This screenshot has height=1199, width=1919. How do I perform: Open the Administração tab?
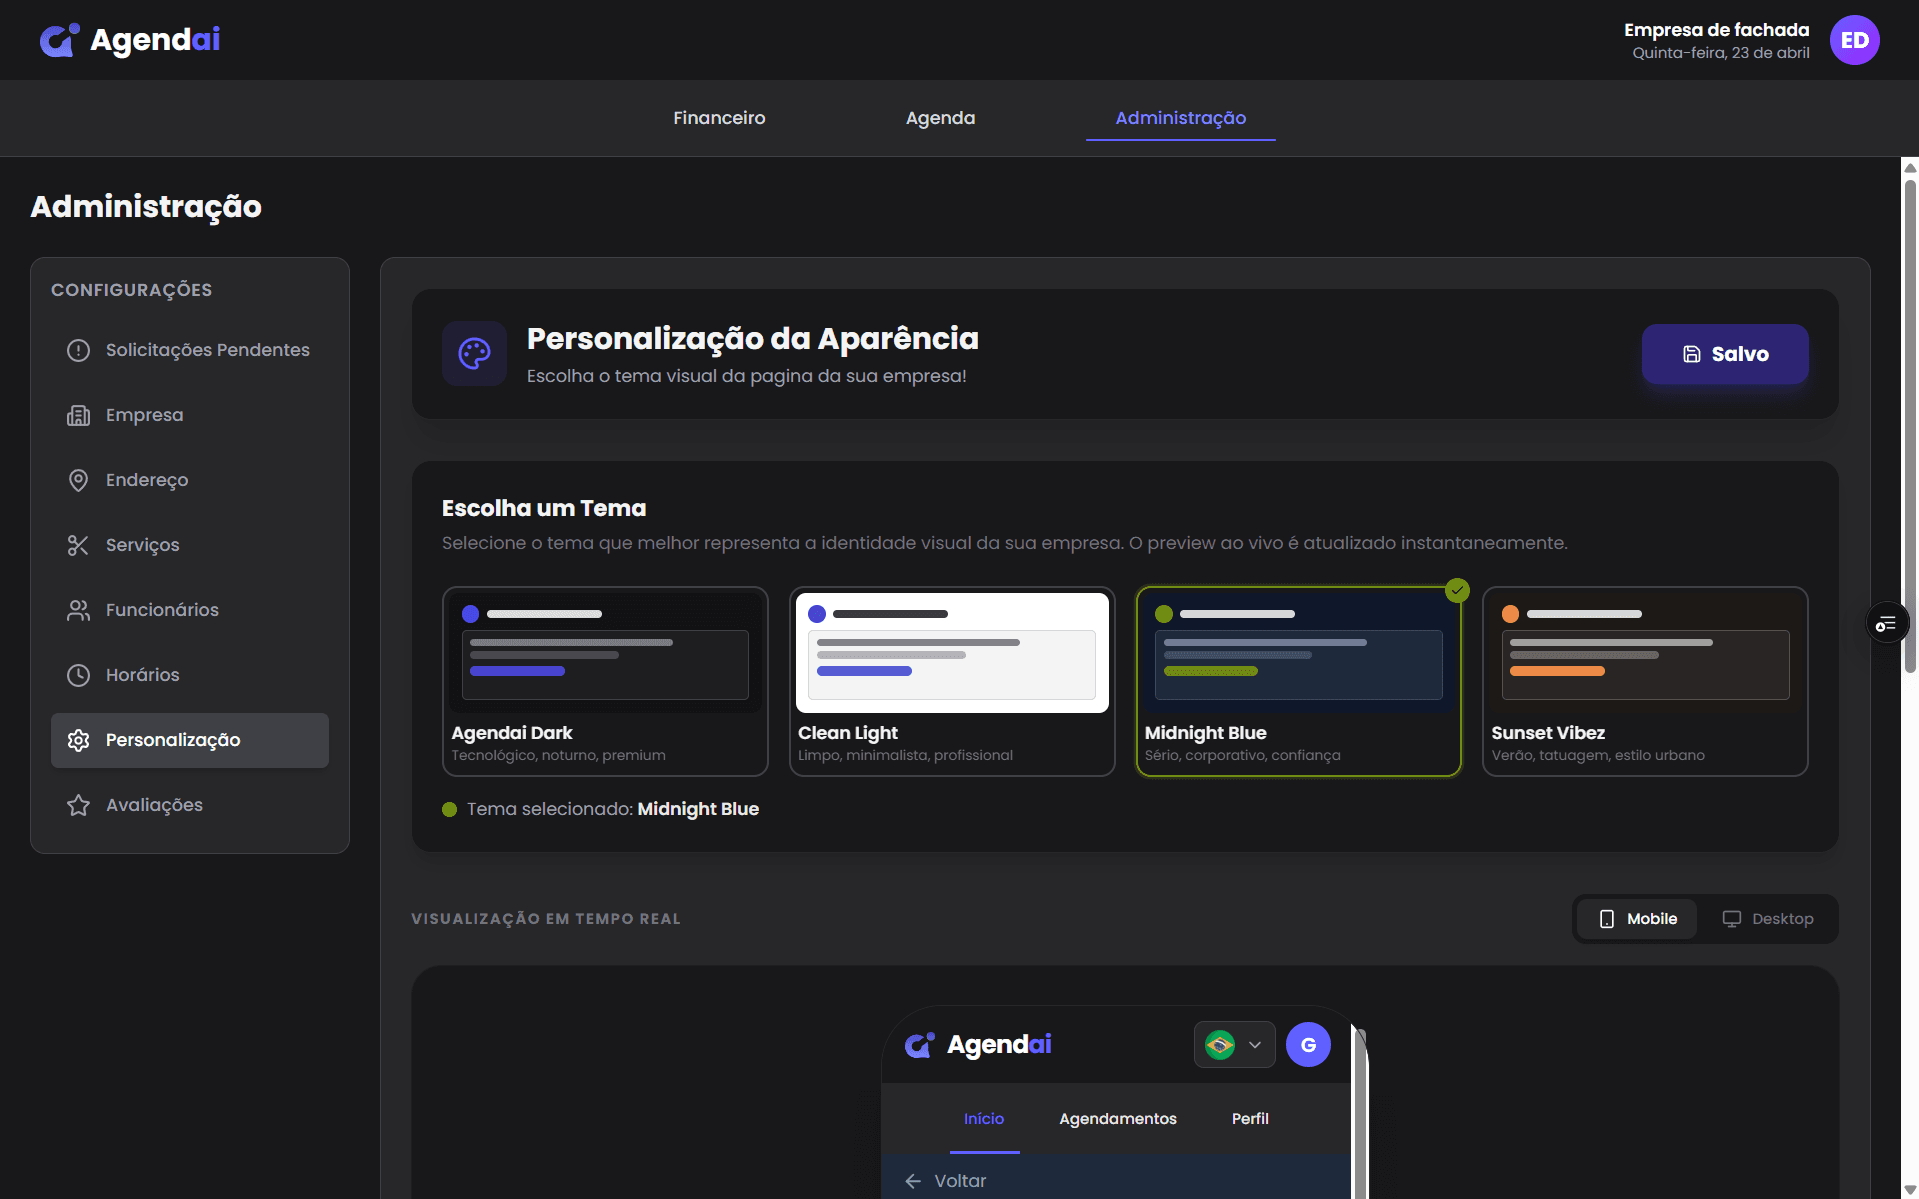[1180, 118]
